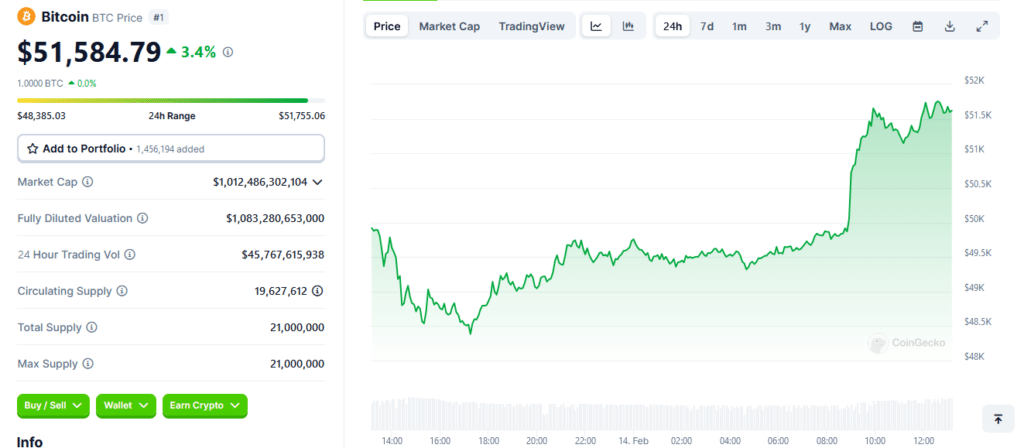Open the Earn Crypto dropdown

[205, 406]
